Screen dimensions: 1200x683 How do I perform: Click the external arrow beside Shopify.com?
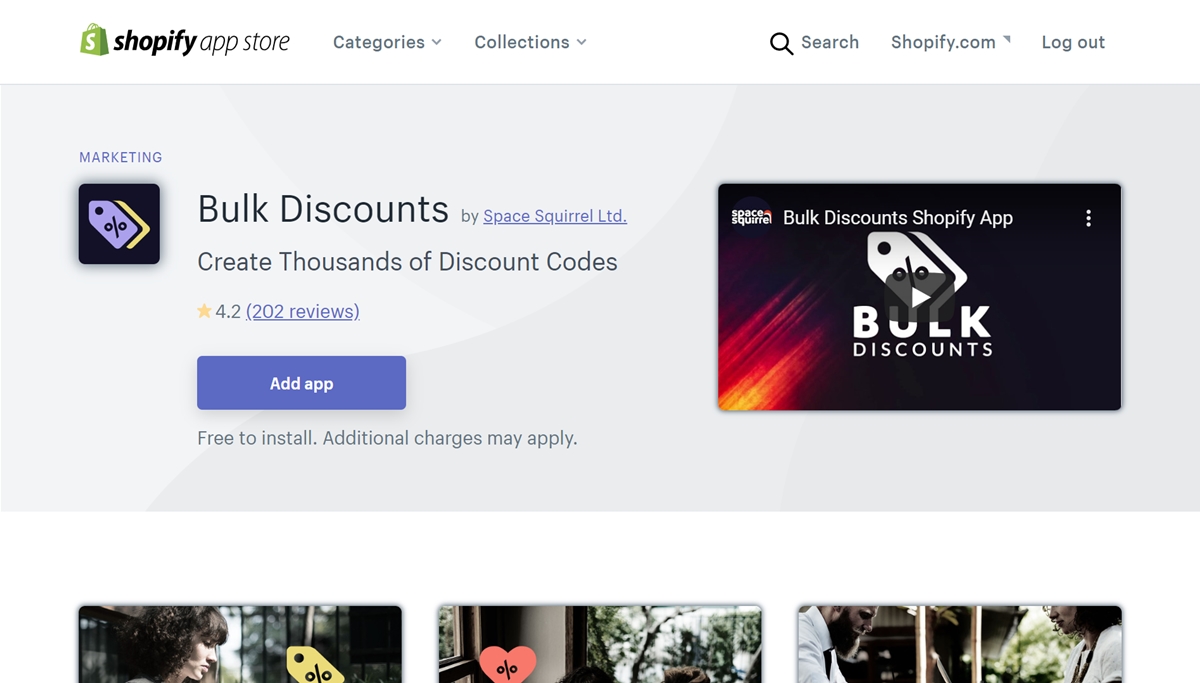[x=1007, y=39]
